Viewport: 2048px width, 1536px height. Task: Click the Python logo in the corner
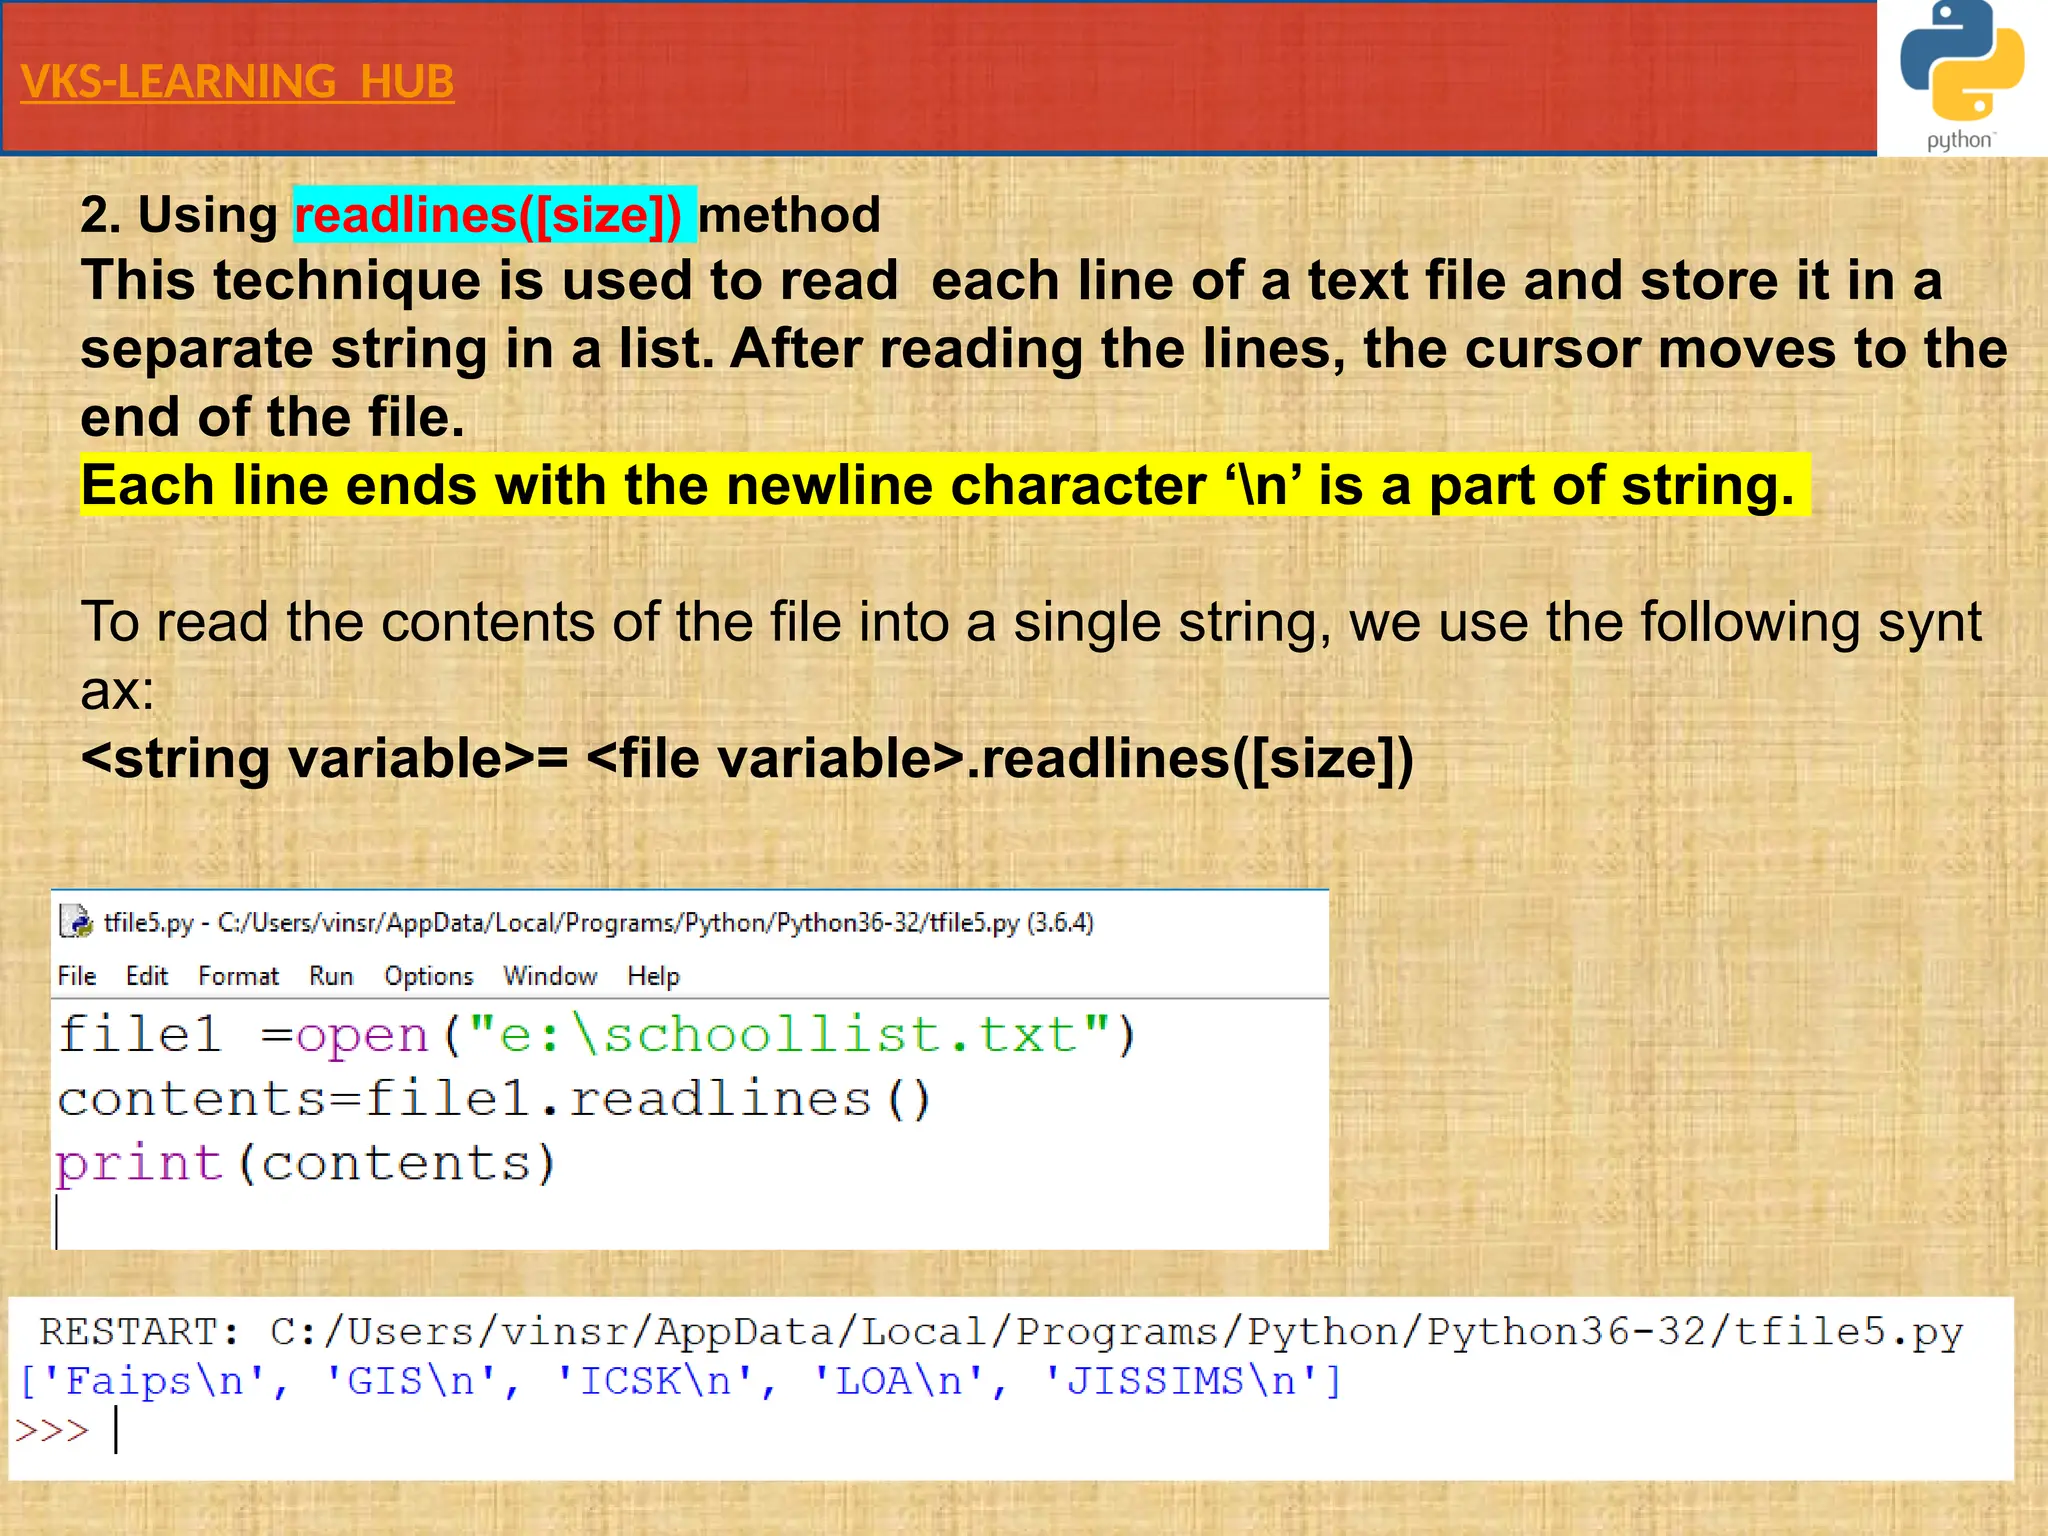pos(1961,77)
